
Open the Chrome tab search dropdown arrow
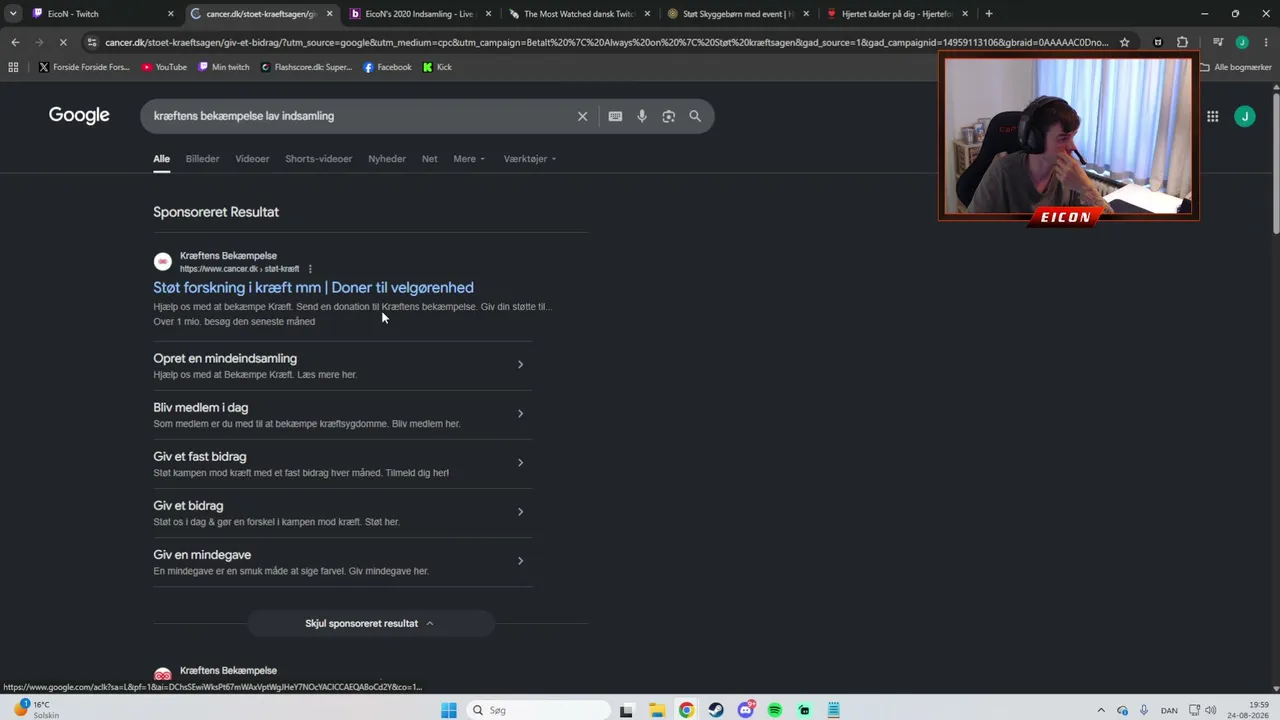[13, 14]
